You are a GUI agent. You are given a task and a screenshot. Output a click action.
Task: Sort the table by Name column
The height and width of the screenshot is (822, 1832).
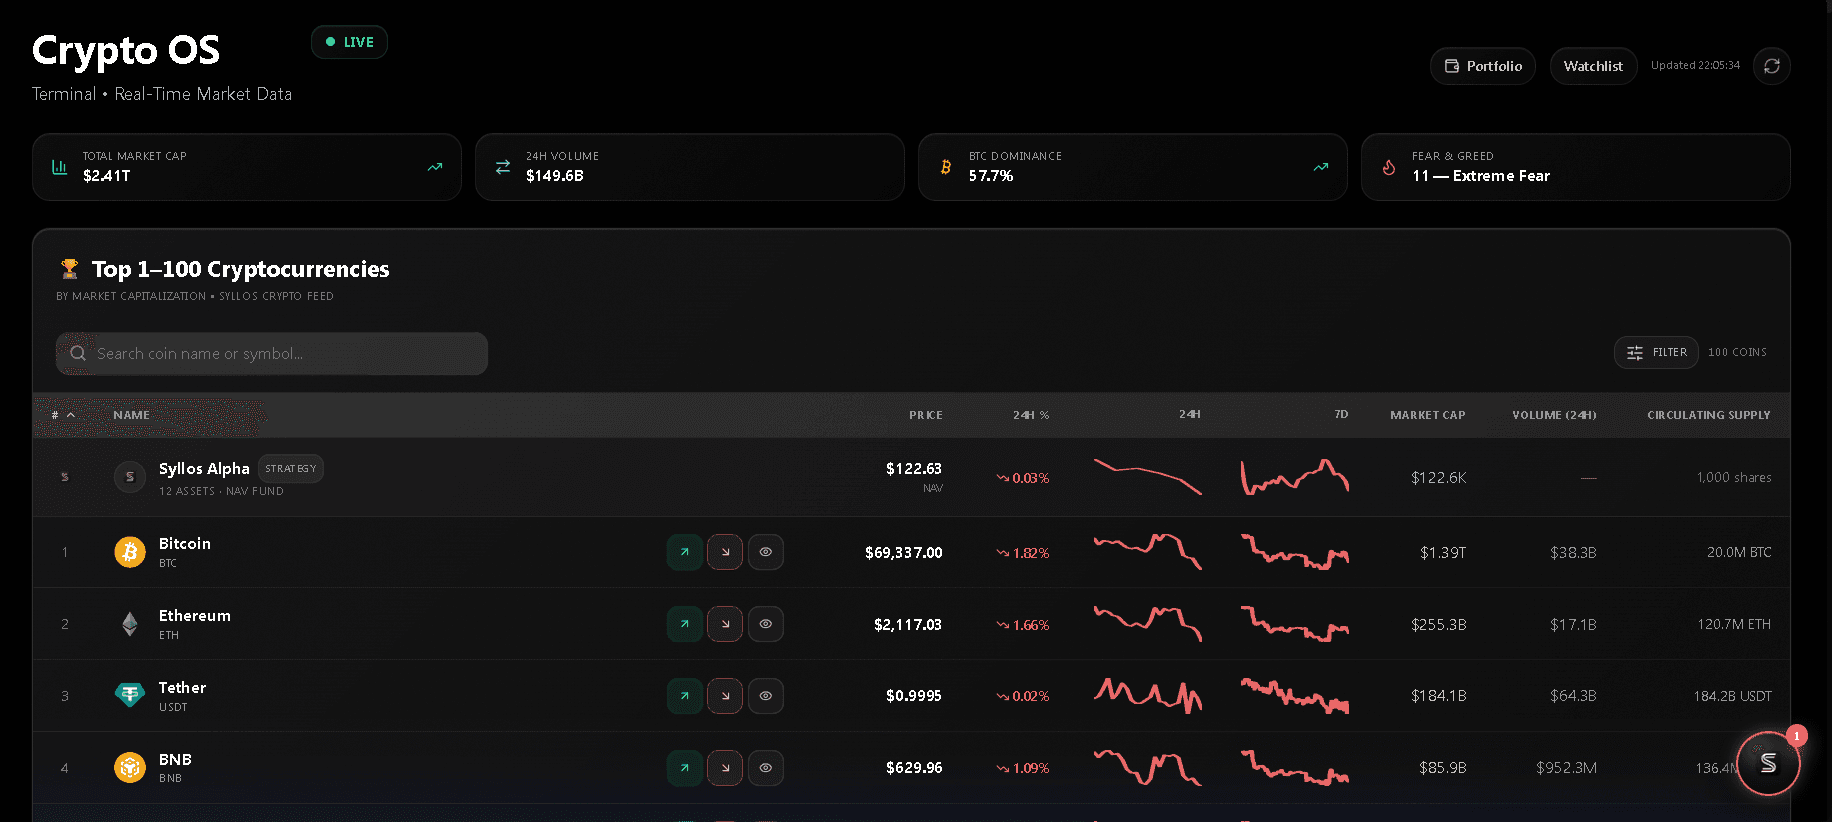[x=131, y=415]
